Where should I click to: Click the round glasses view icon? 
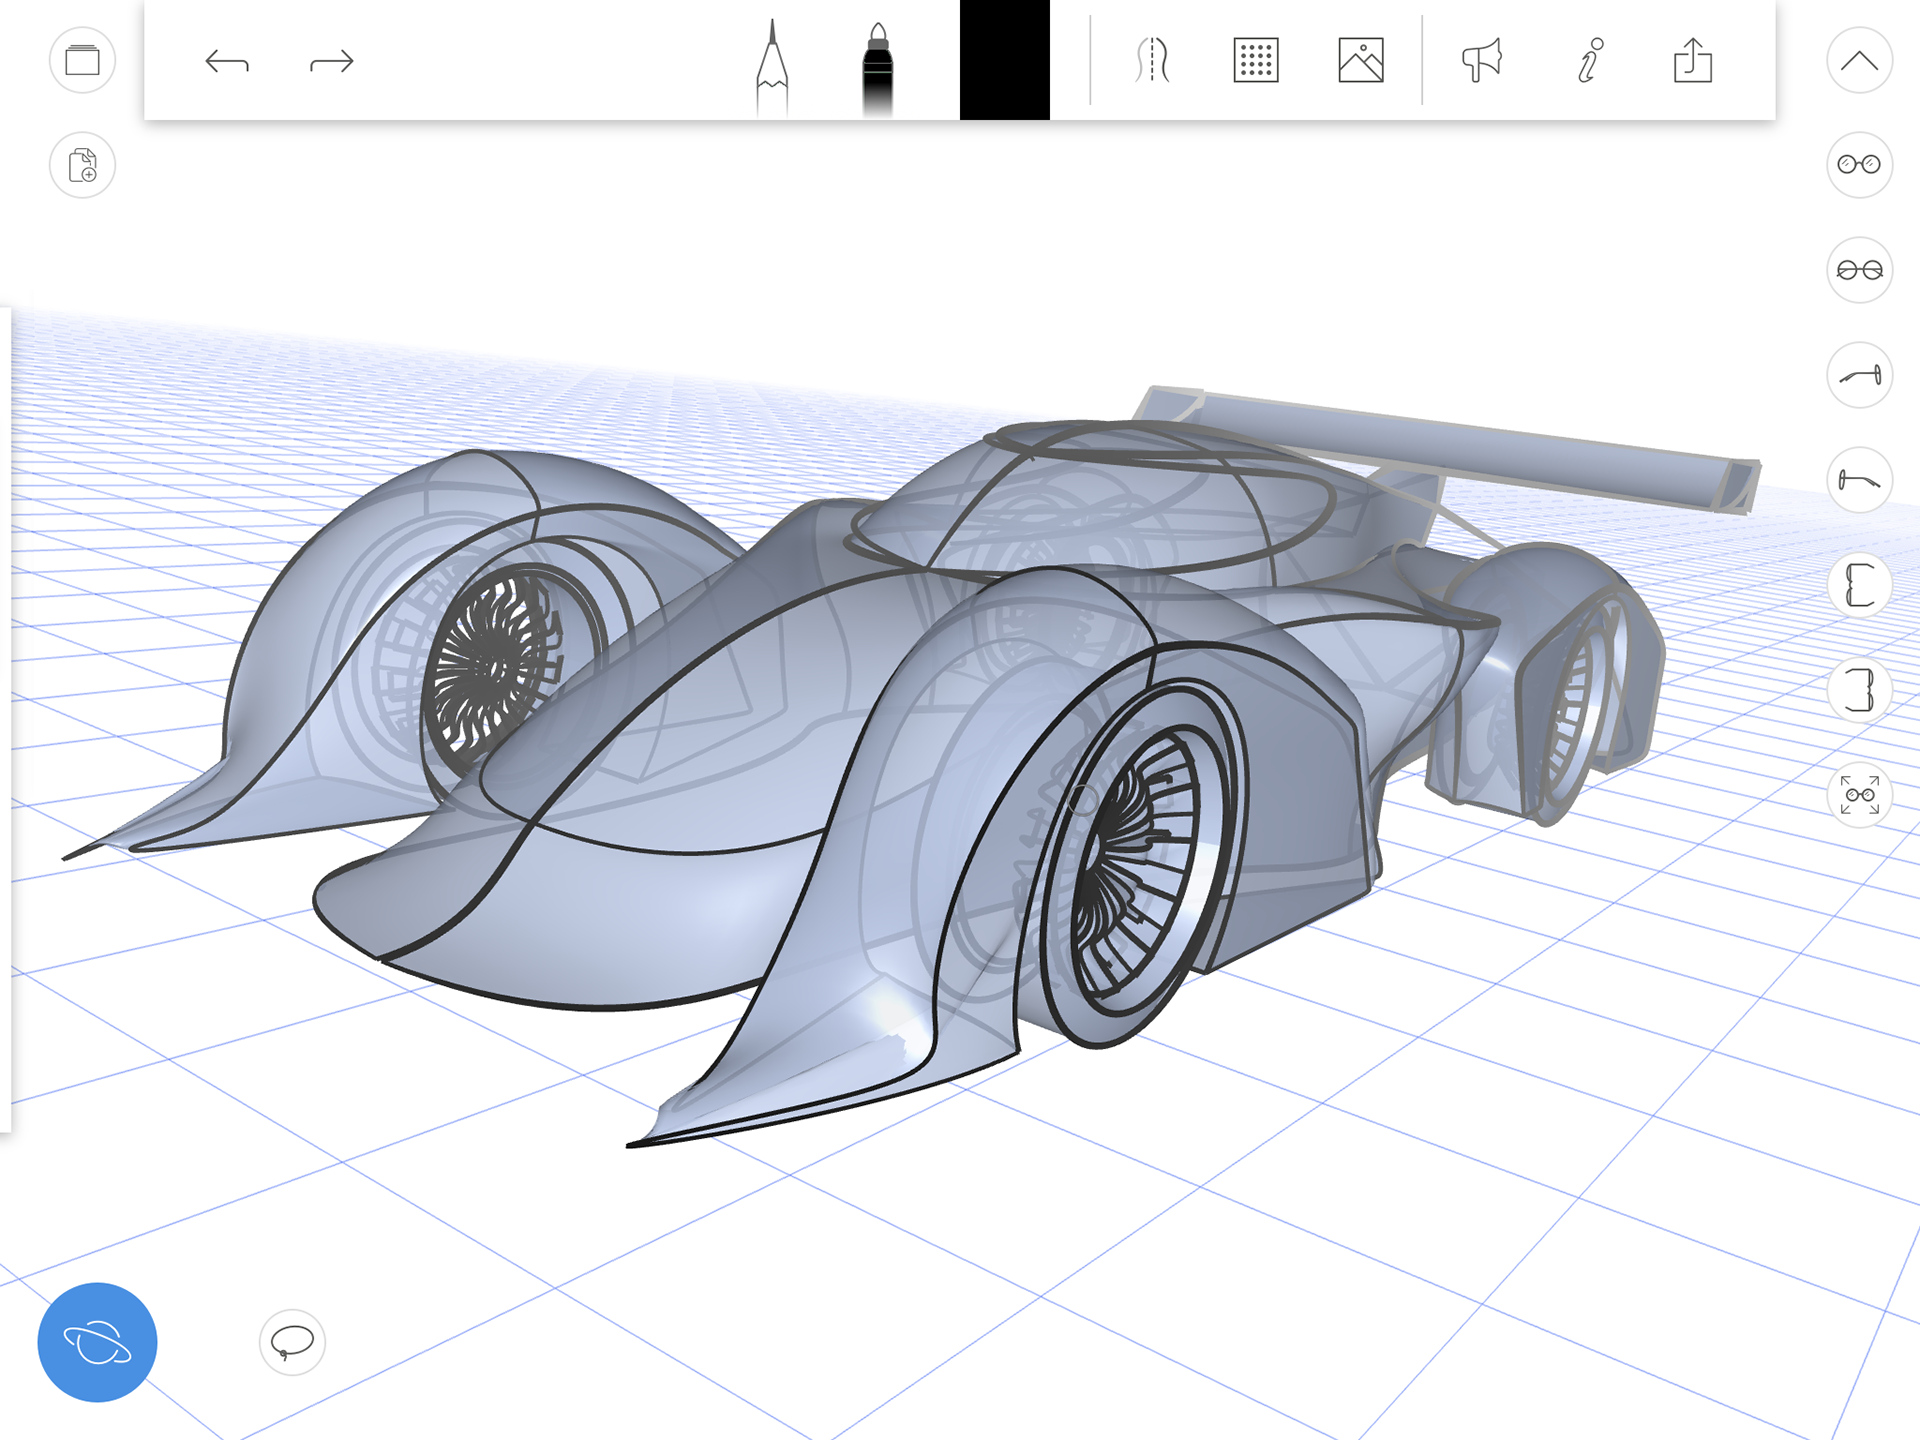pyautogui.click(x=1860, y=165)
